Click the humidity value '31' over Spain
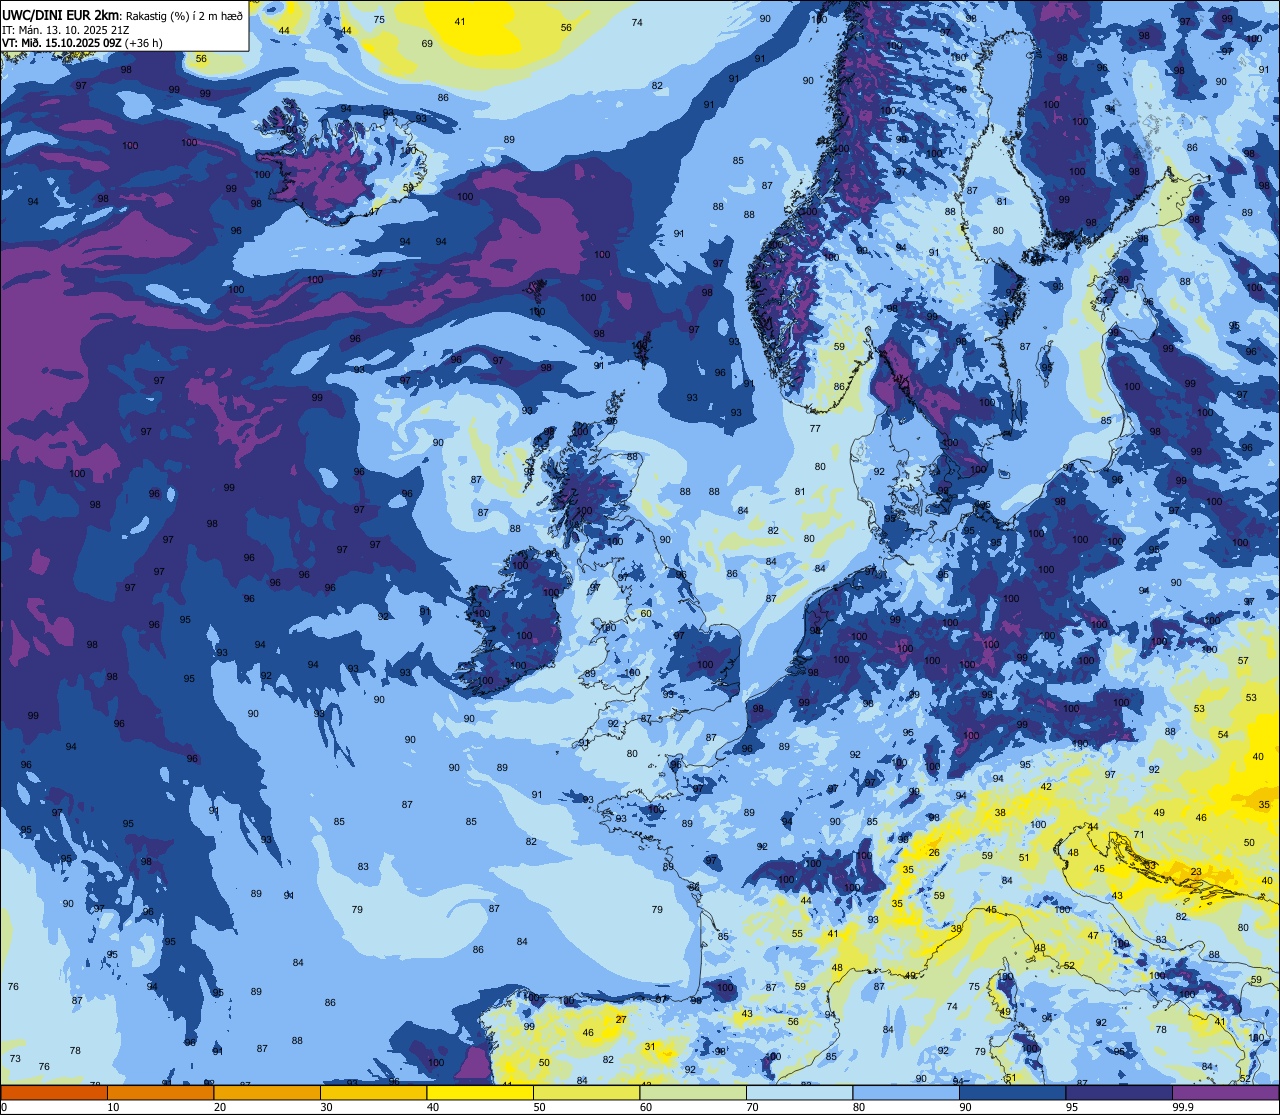Viewport: 1280px width, 1115px height. [650, 1047]
